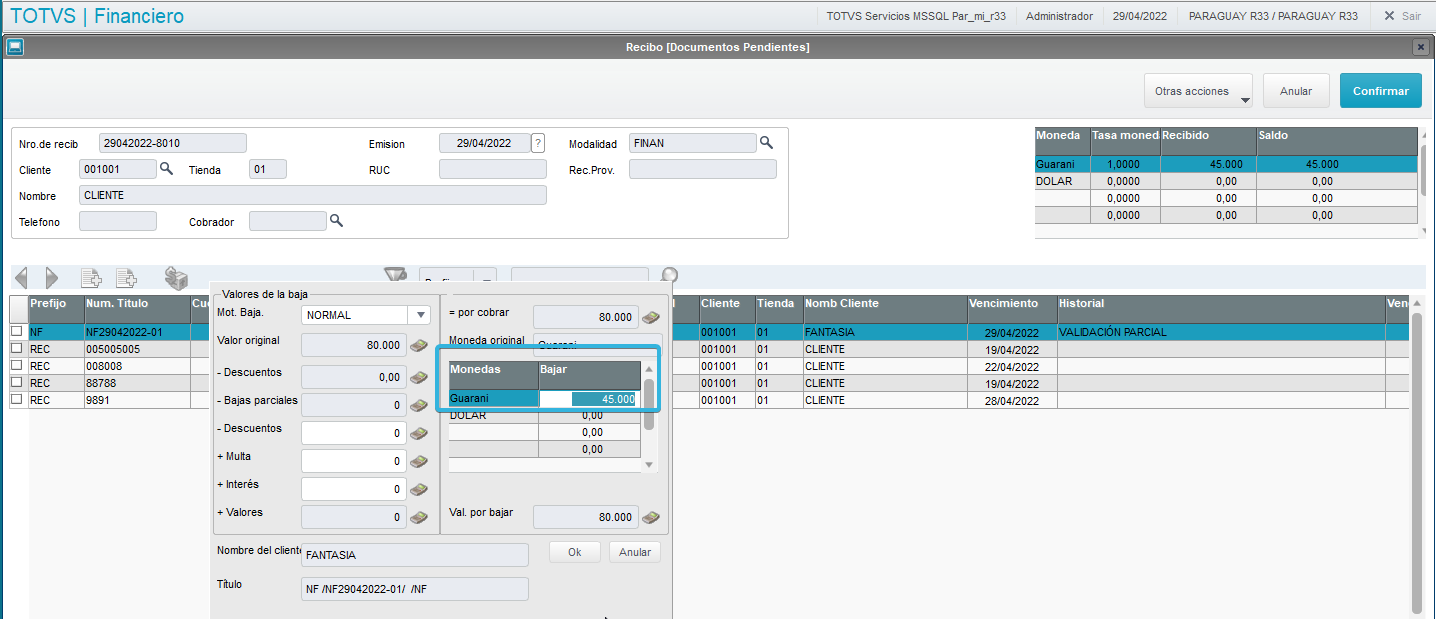
Task: Open calculator beside first Descuentos field
Action: (x=419, y=378)
